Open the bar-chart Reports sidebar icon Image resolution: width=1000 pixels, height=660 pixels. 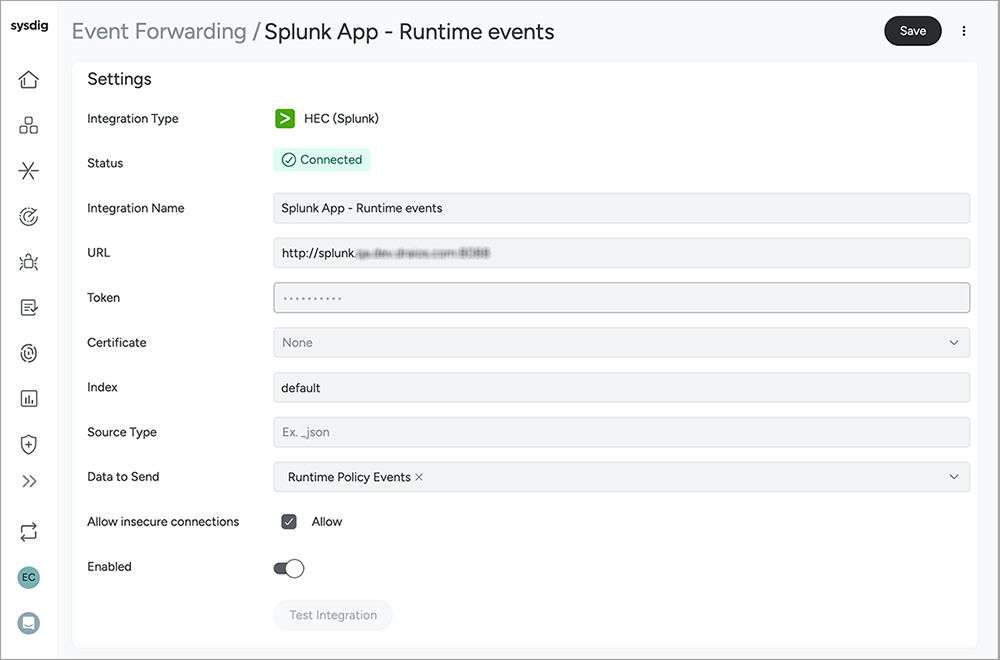29,399
